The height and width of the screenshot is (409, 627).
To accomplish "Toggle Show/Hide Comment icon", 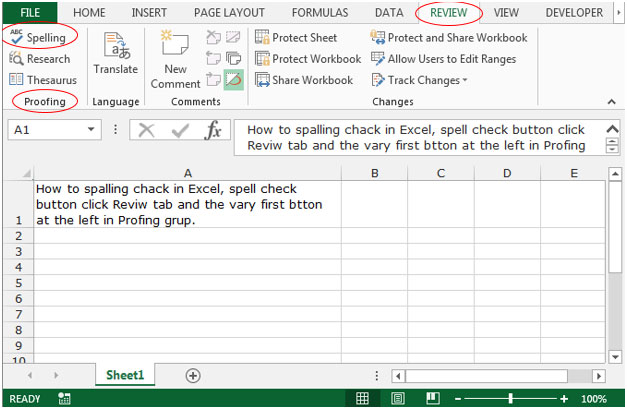I will tap(234, 37).
